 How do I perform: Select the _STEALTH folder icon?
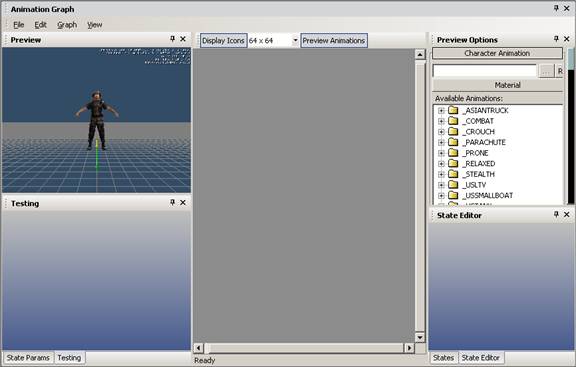tap(453, 174)
